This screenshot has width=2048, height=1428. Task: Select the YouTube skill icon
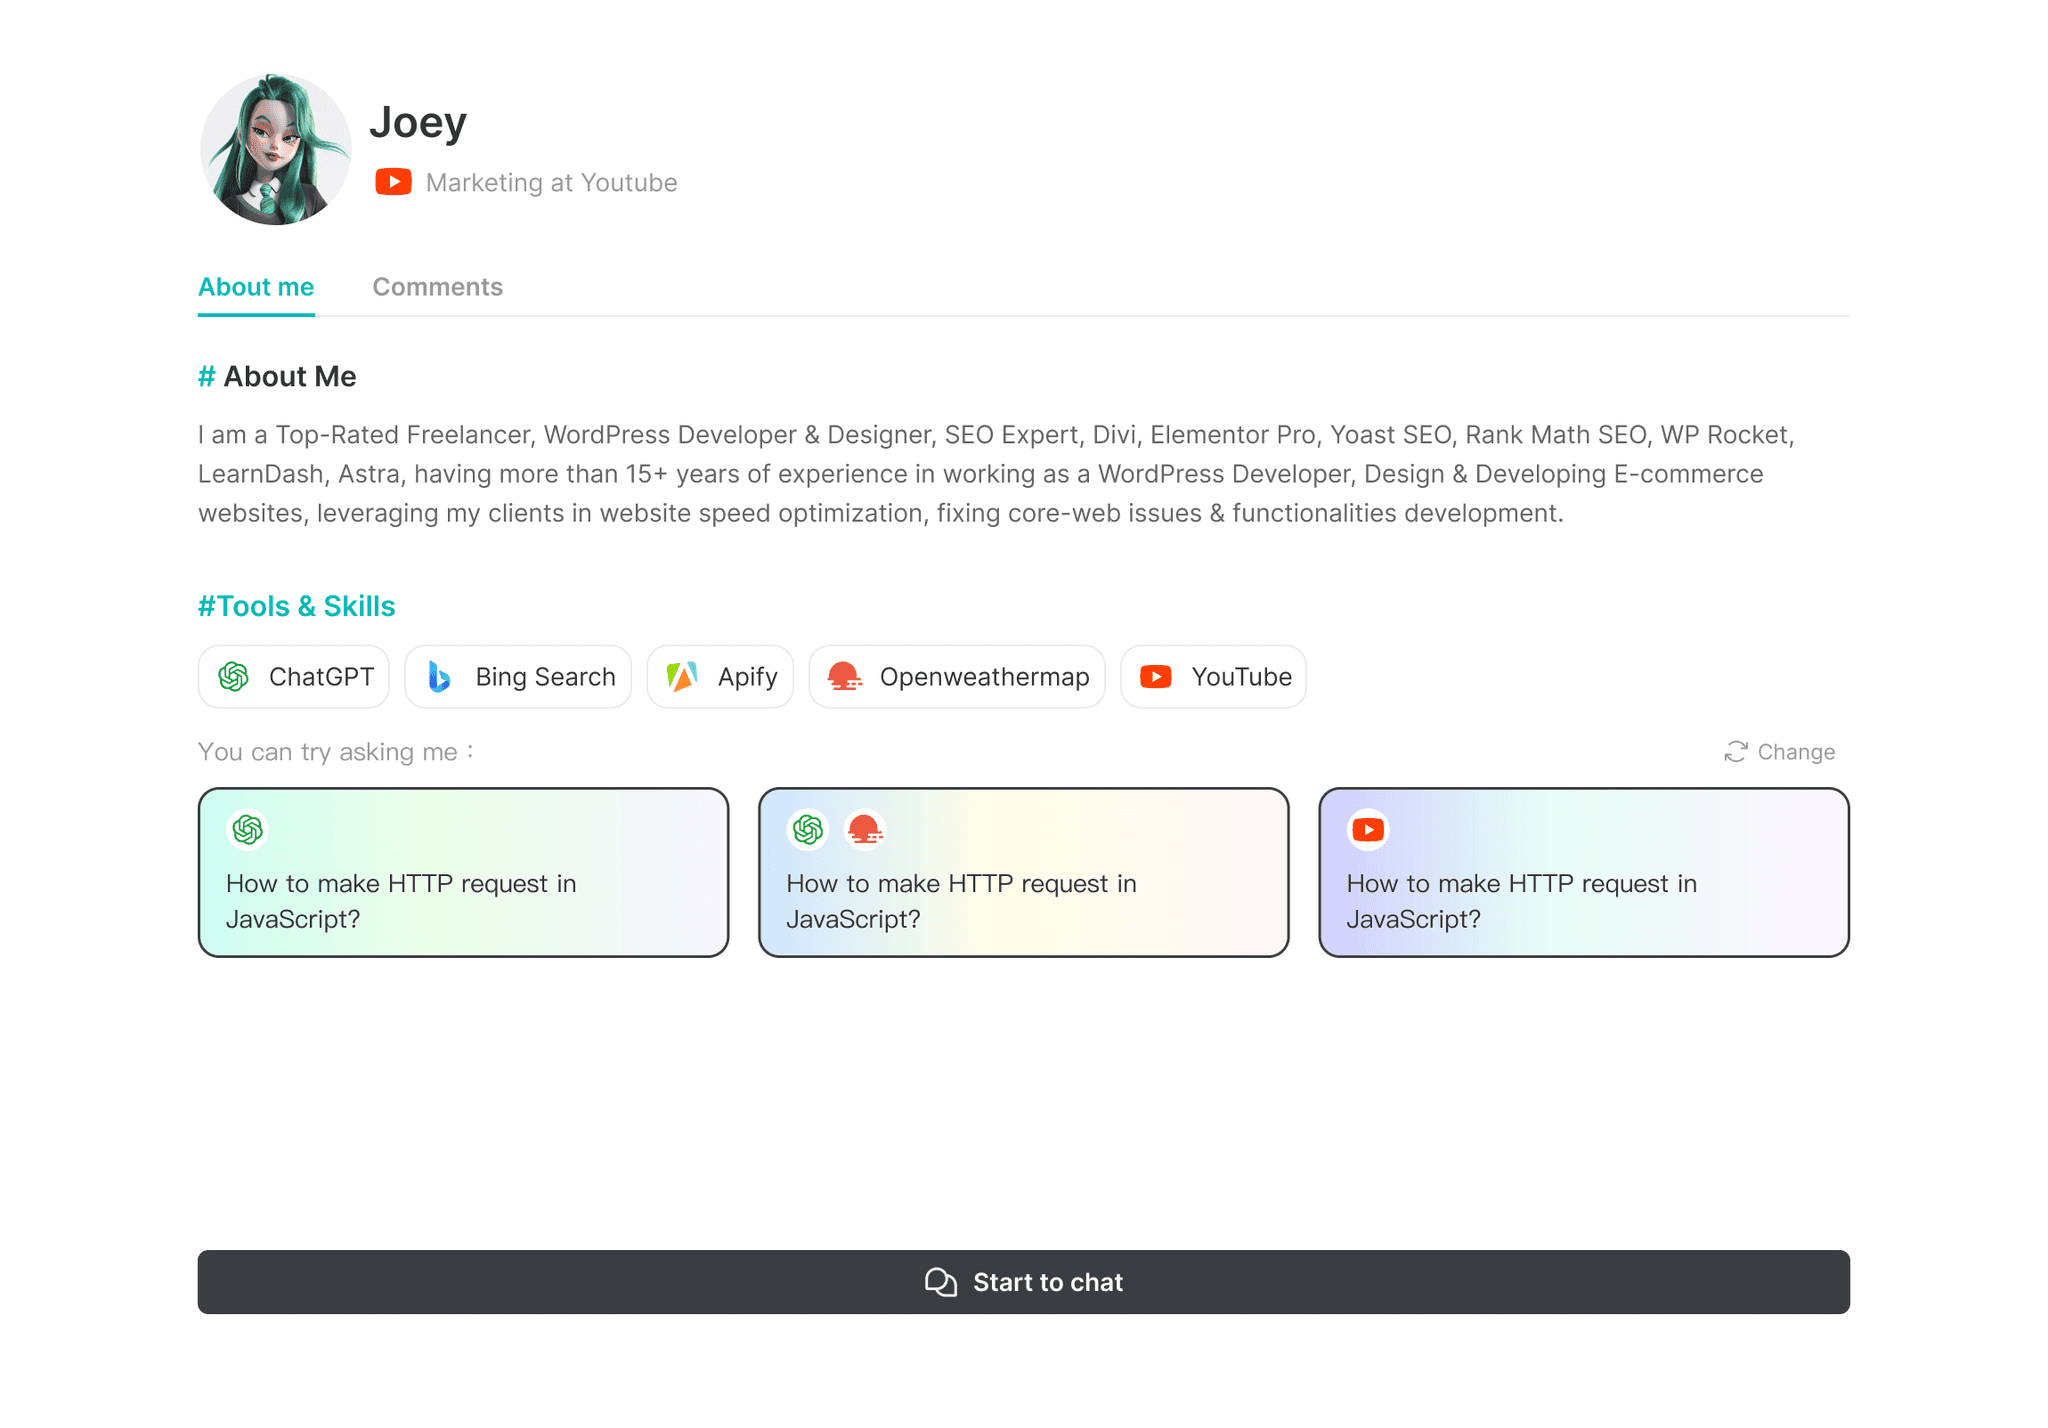[x=1156, y=676]
